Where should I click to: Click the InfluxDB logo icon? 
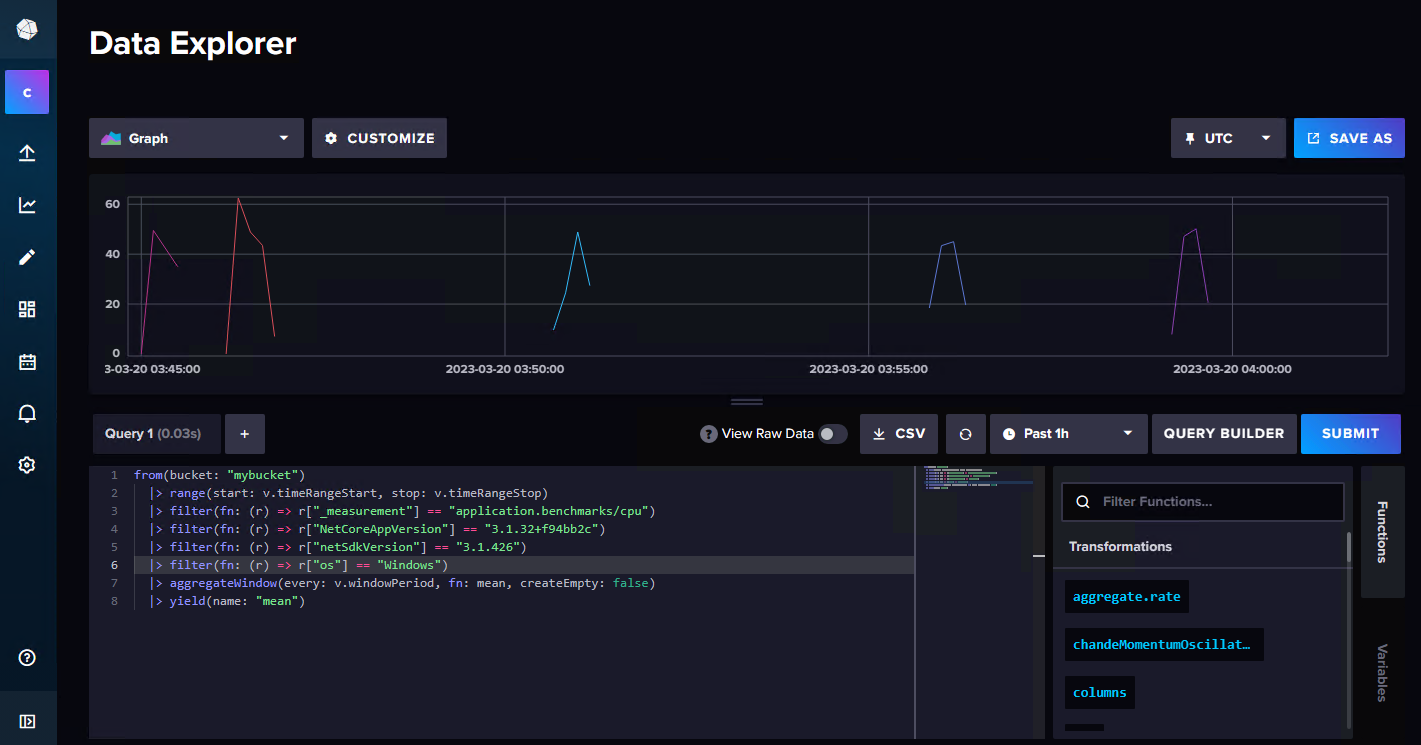tap(27, 29)
